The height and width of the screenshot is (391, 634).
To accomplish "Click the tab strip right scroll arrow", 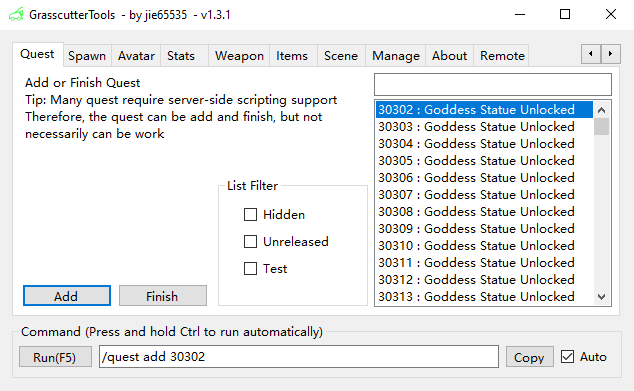I will (611, 54).
